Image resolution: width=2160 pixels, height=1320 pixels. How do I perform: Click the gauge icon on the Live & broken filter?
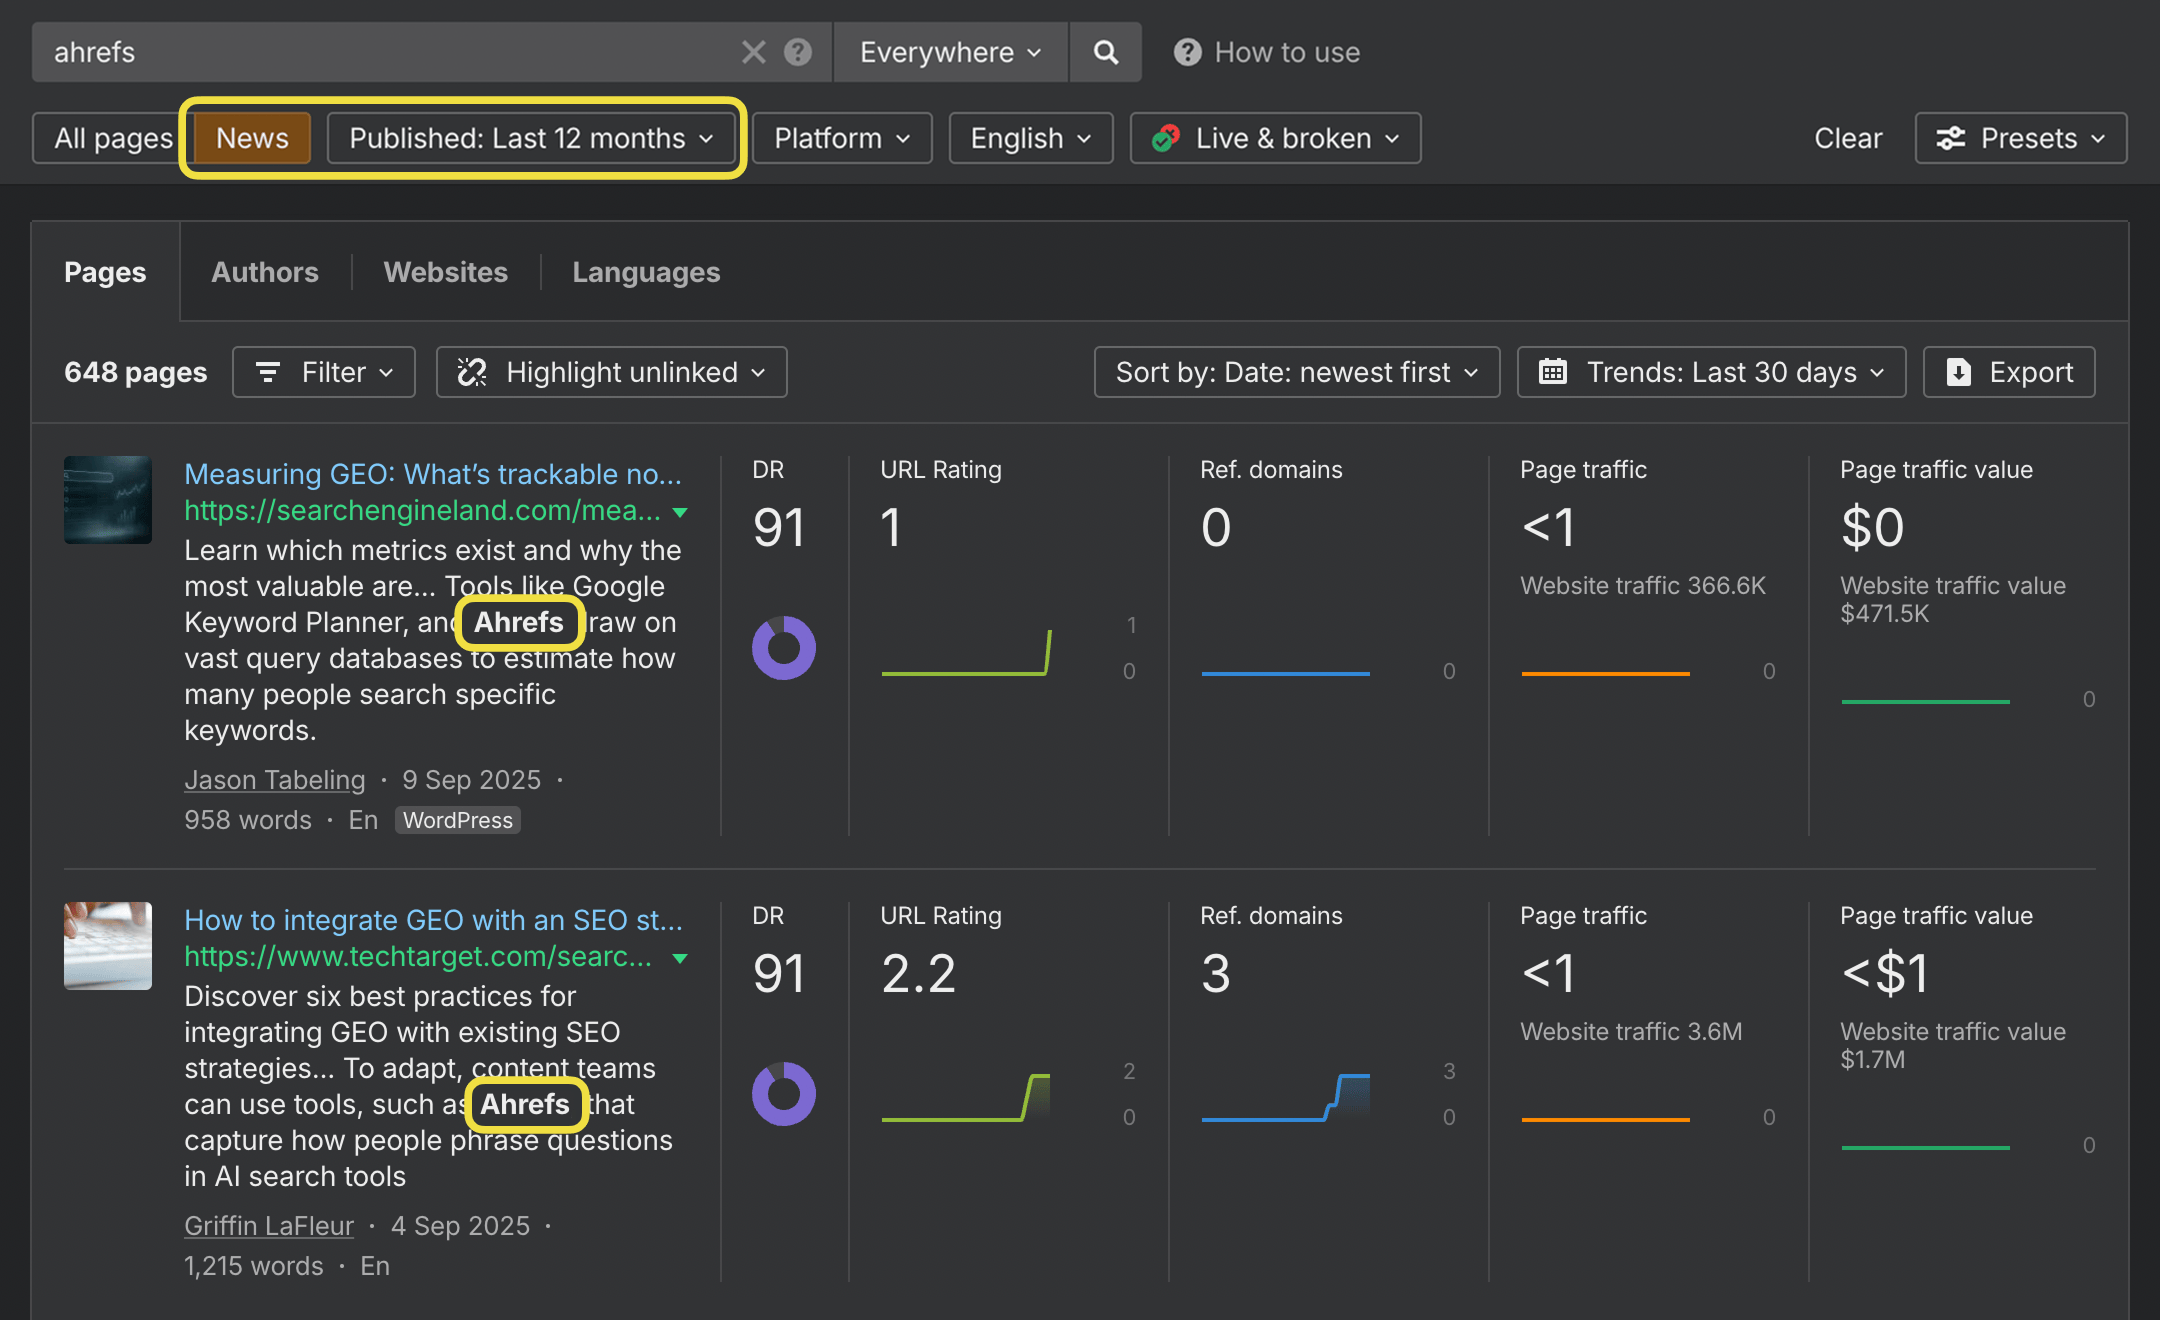click(1167, 138)
